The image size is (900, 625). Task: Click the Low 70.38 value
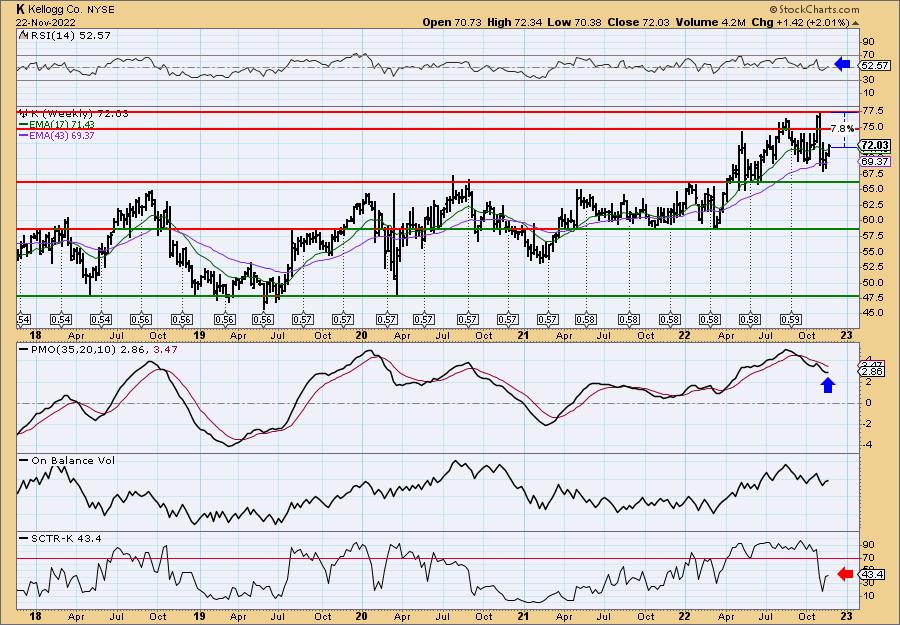pyautogui.click(x=573, y=22)
